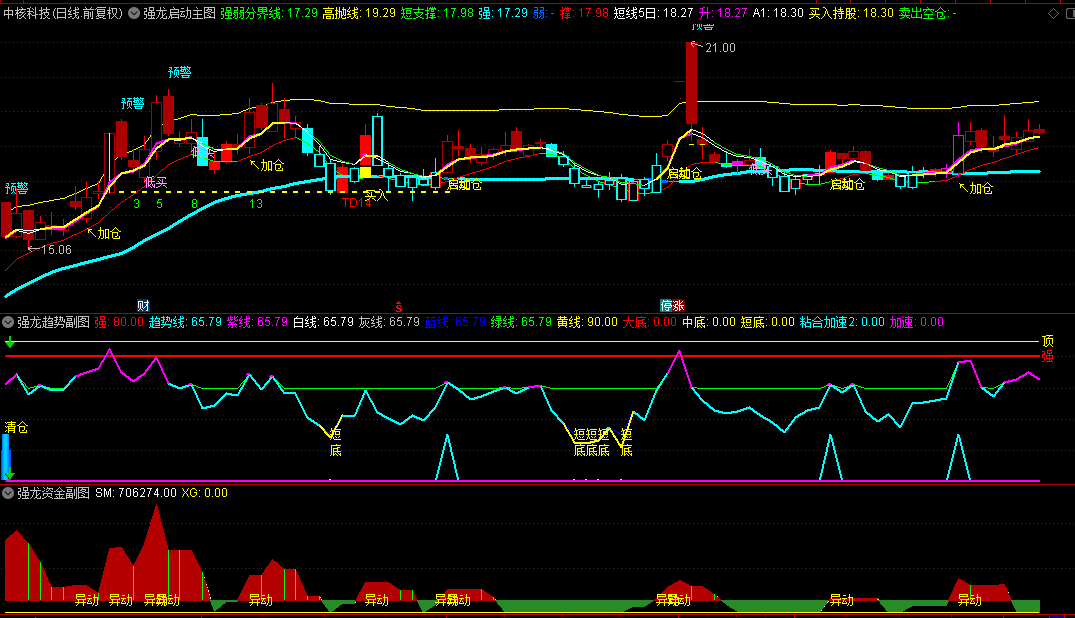This screenshot has height=618, width=1075.
Task: Select the 高抛线: 19.29 value
Action: pos(359,13)
